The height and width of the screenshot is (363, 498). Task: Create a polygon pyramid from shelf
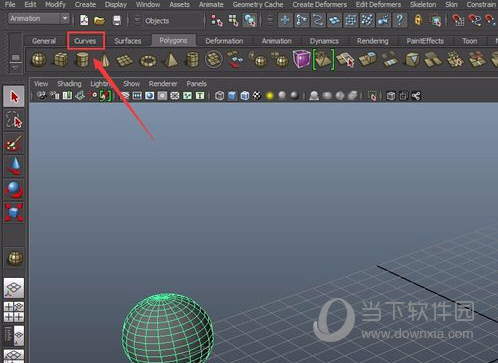(x=171, y=60)
